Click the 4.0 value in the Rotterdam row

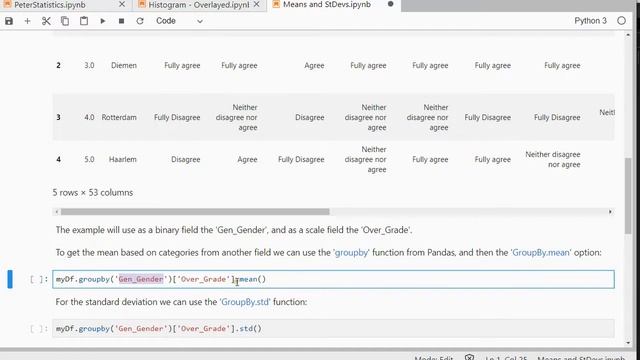[89, 118]
